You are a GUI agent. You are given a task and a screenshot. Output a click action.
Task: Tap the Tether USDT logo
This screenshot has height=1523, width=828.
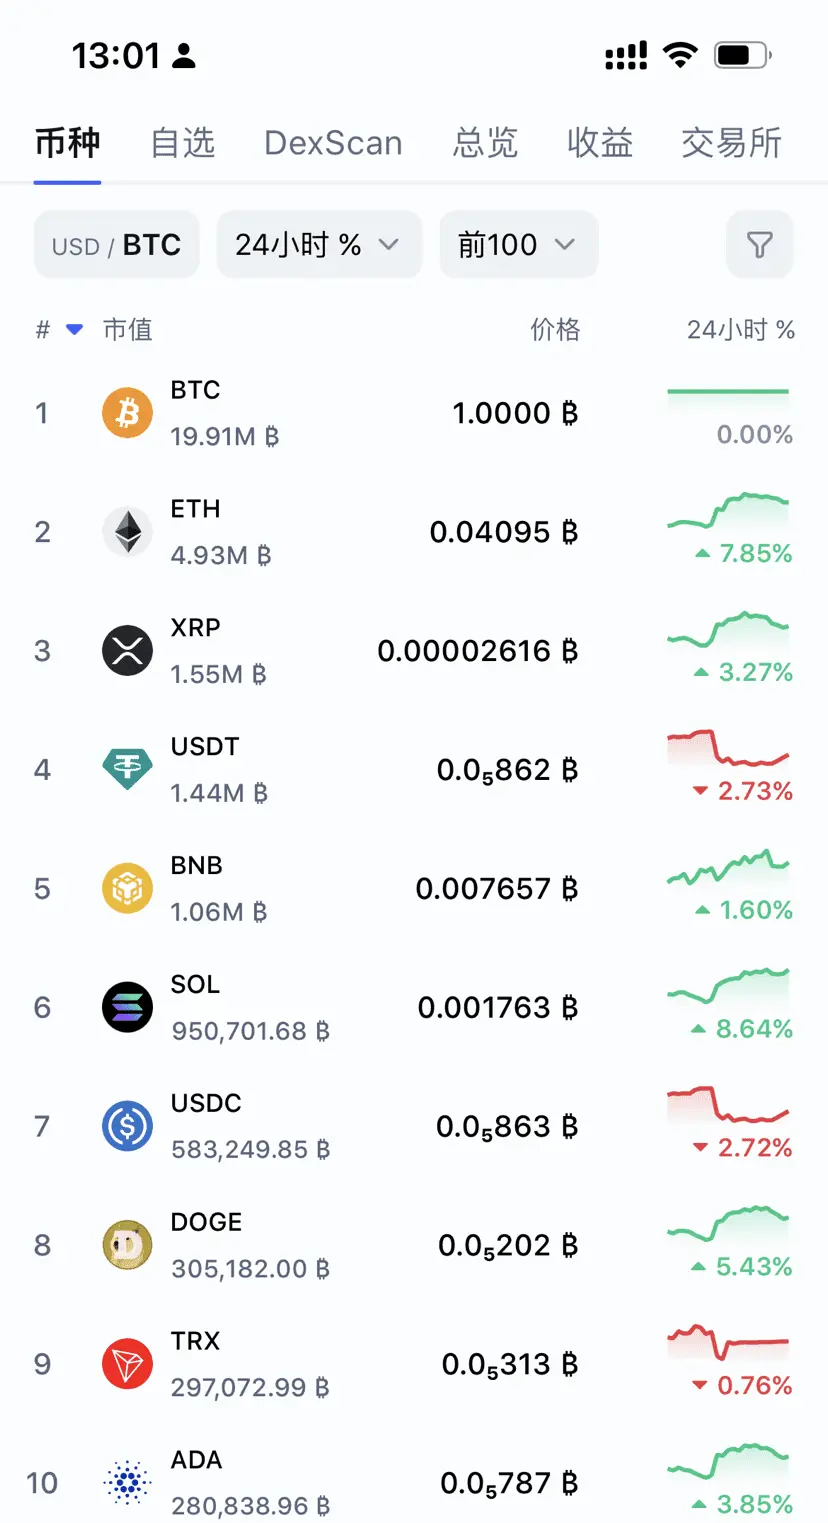(x=127, y=769)
